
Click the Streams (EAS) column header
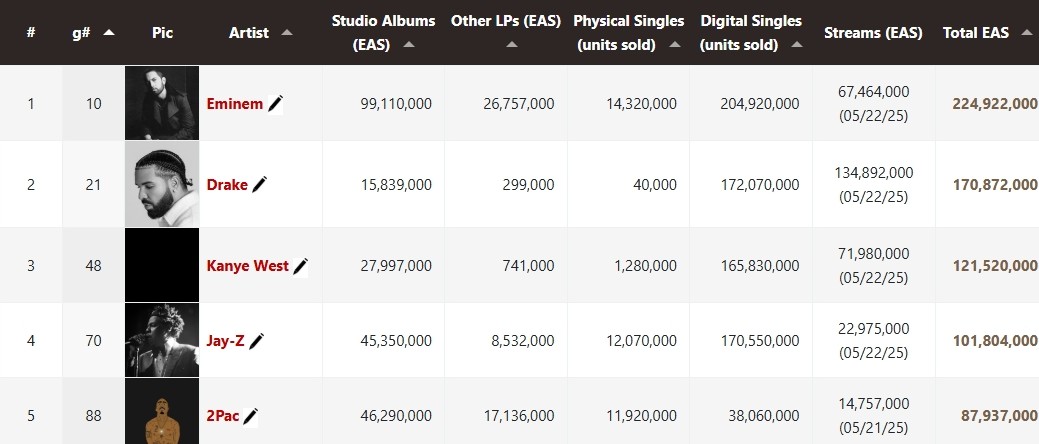873,32
